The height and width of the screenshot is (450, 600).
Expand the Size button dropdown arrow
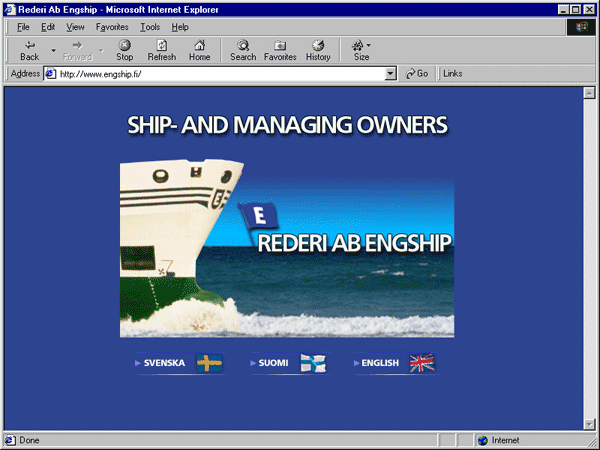pos(369,45)
